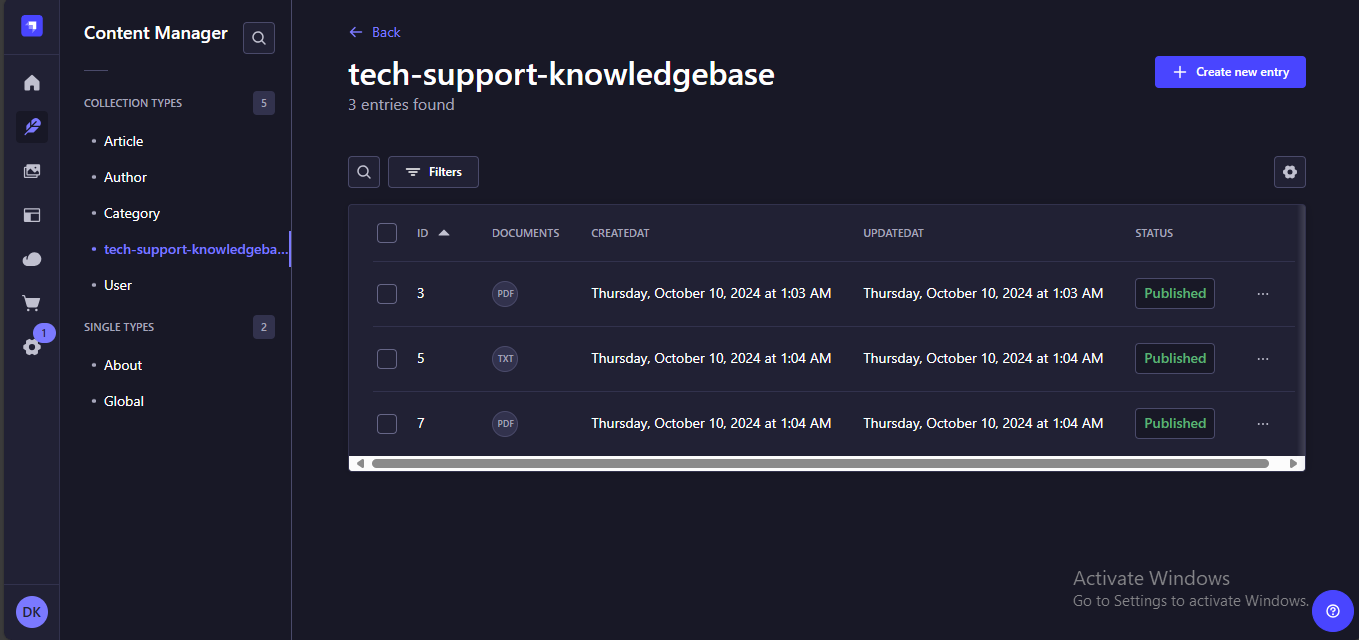Open the Global single type
This screenshot has height=640, width=1359.
tap(123, 401)
